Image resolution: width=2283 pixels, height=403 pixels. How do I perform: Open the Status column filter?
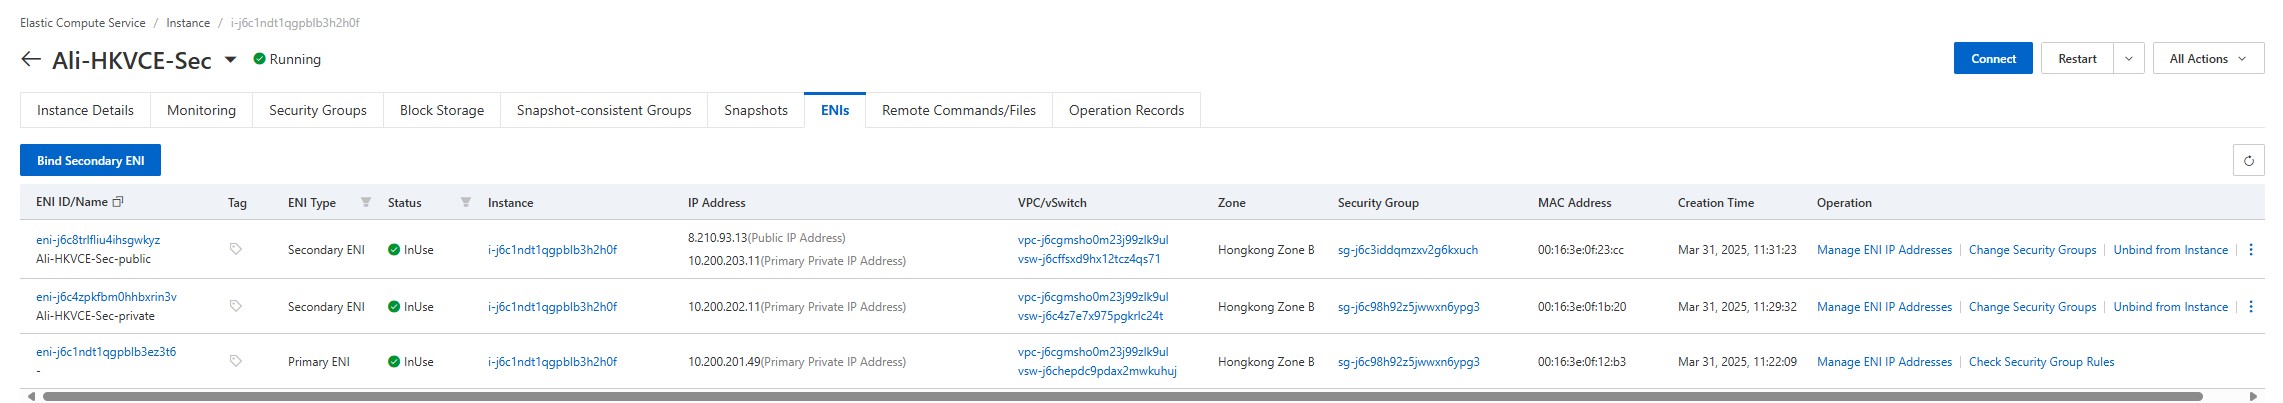[466, 202]
